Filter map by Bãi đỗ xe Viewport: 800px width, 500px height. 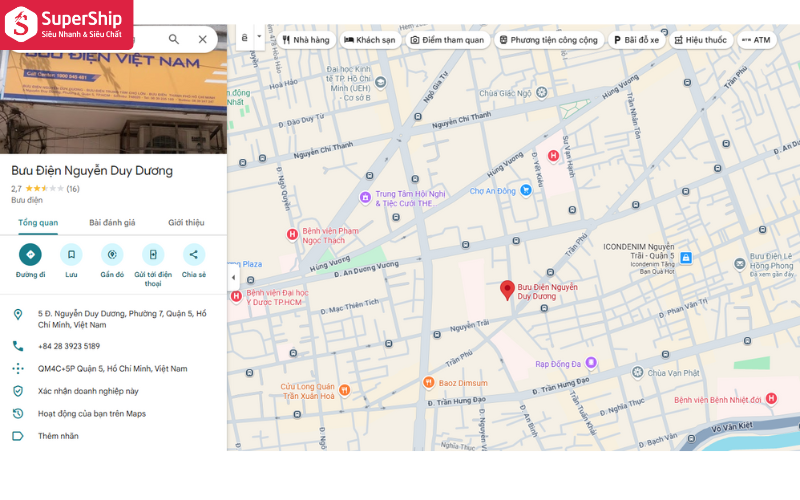coord(636,40)
